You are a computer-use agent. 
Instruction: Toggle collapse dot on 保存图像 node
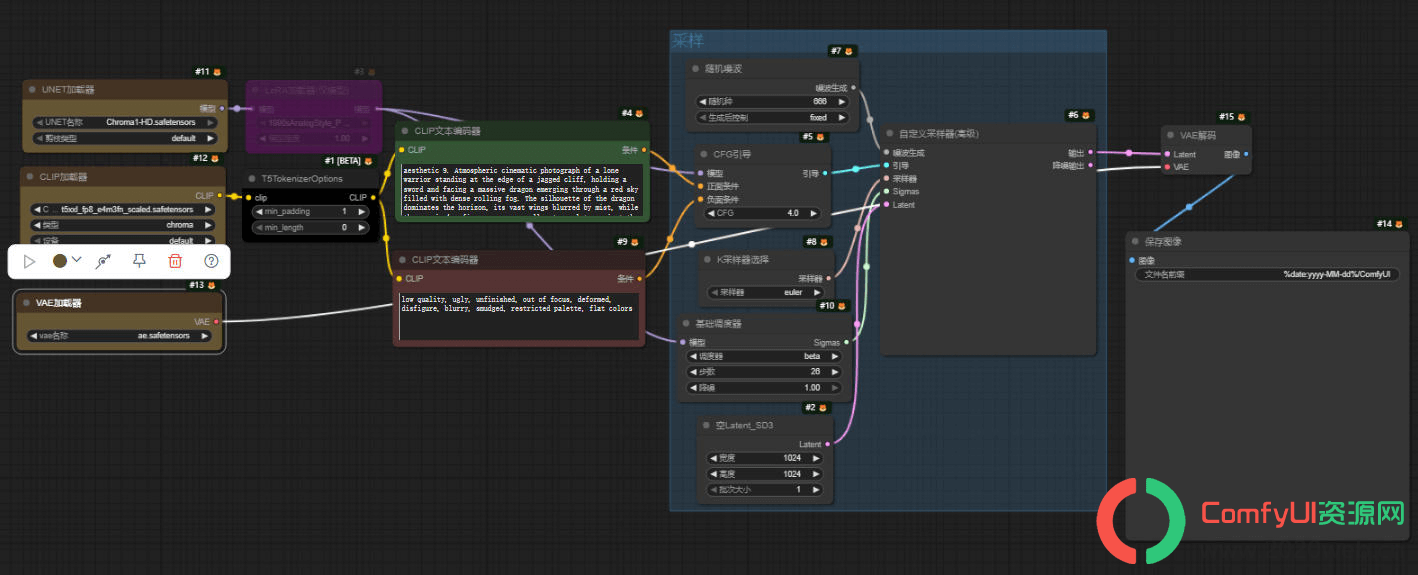(1135, 242)
